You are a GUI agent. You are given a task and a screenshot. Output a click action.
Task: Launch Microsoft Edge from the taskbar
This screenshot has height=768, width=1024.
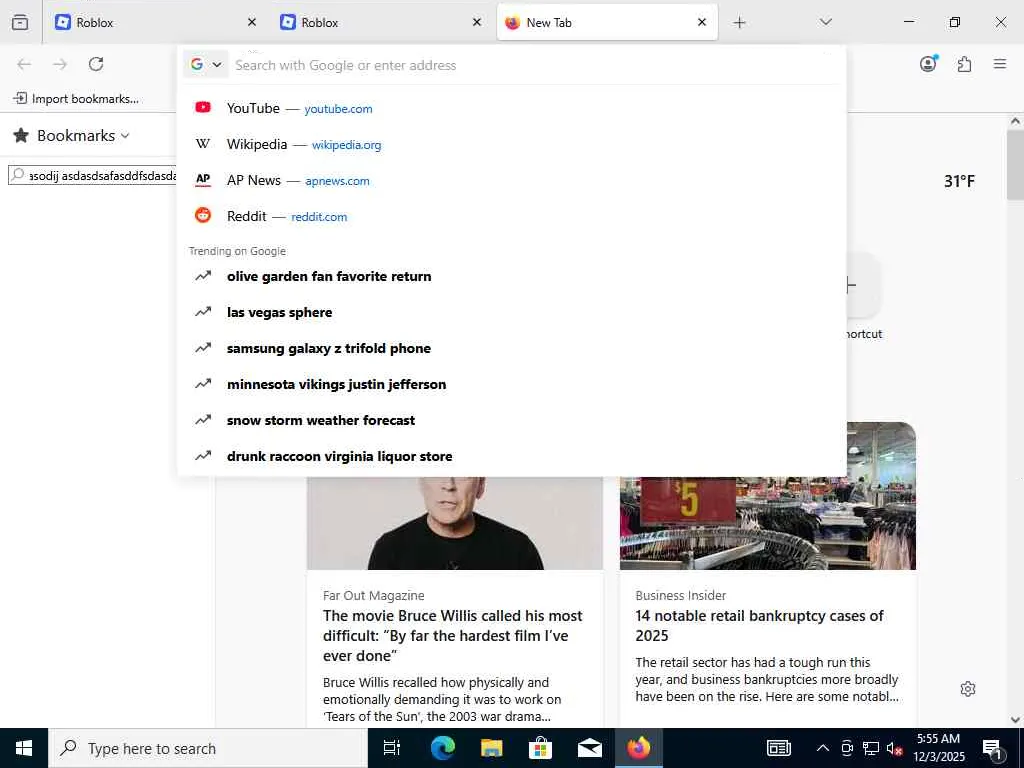coord(442,748)
